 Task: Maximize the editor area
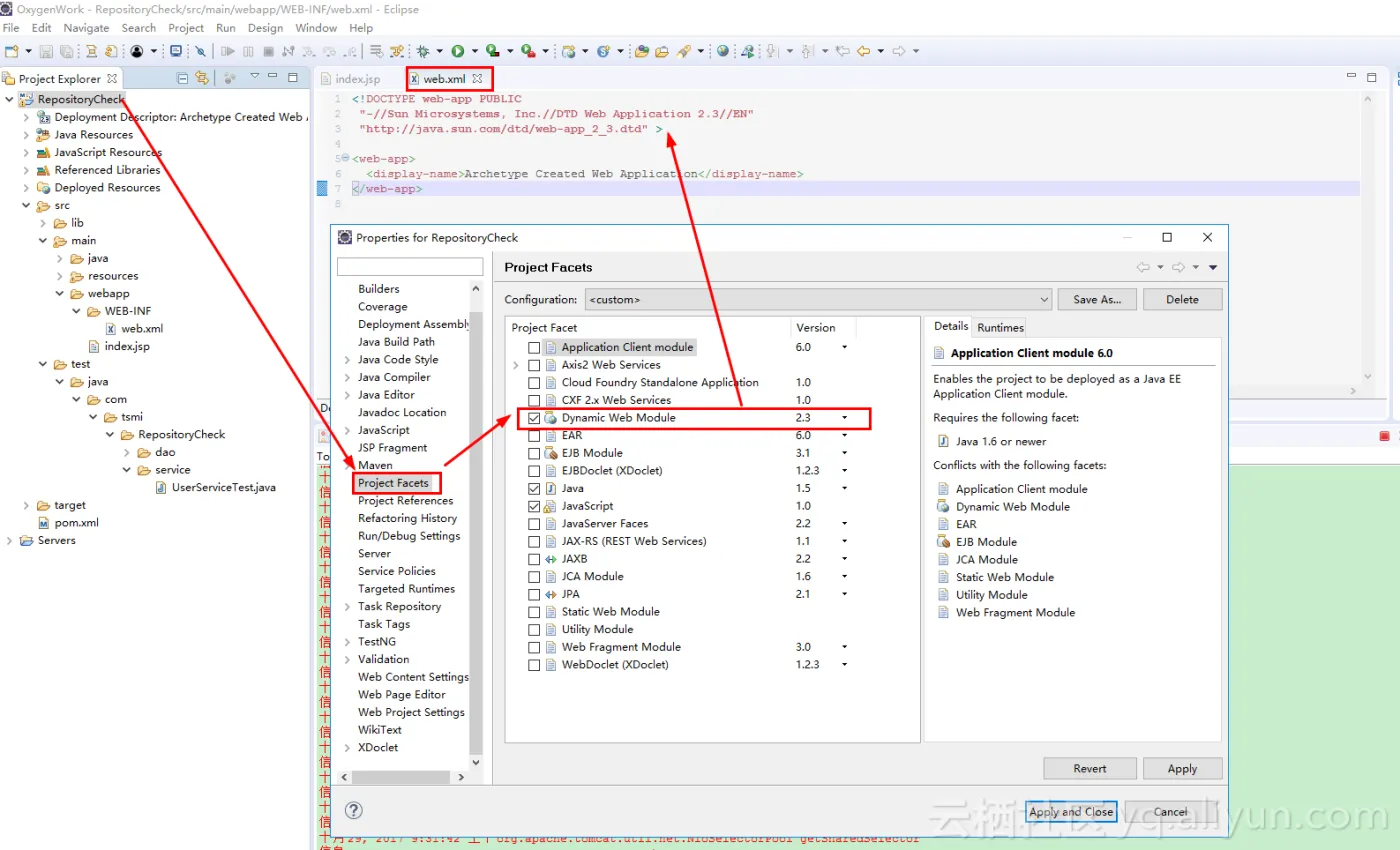point(1371,77)
